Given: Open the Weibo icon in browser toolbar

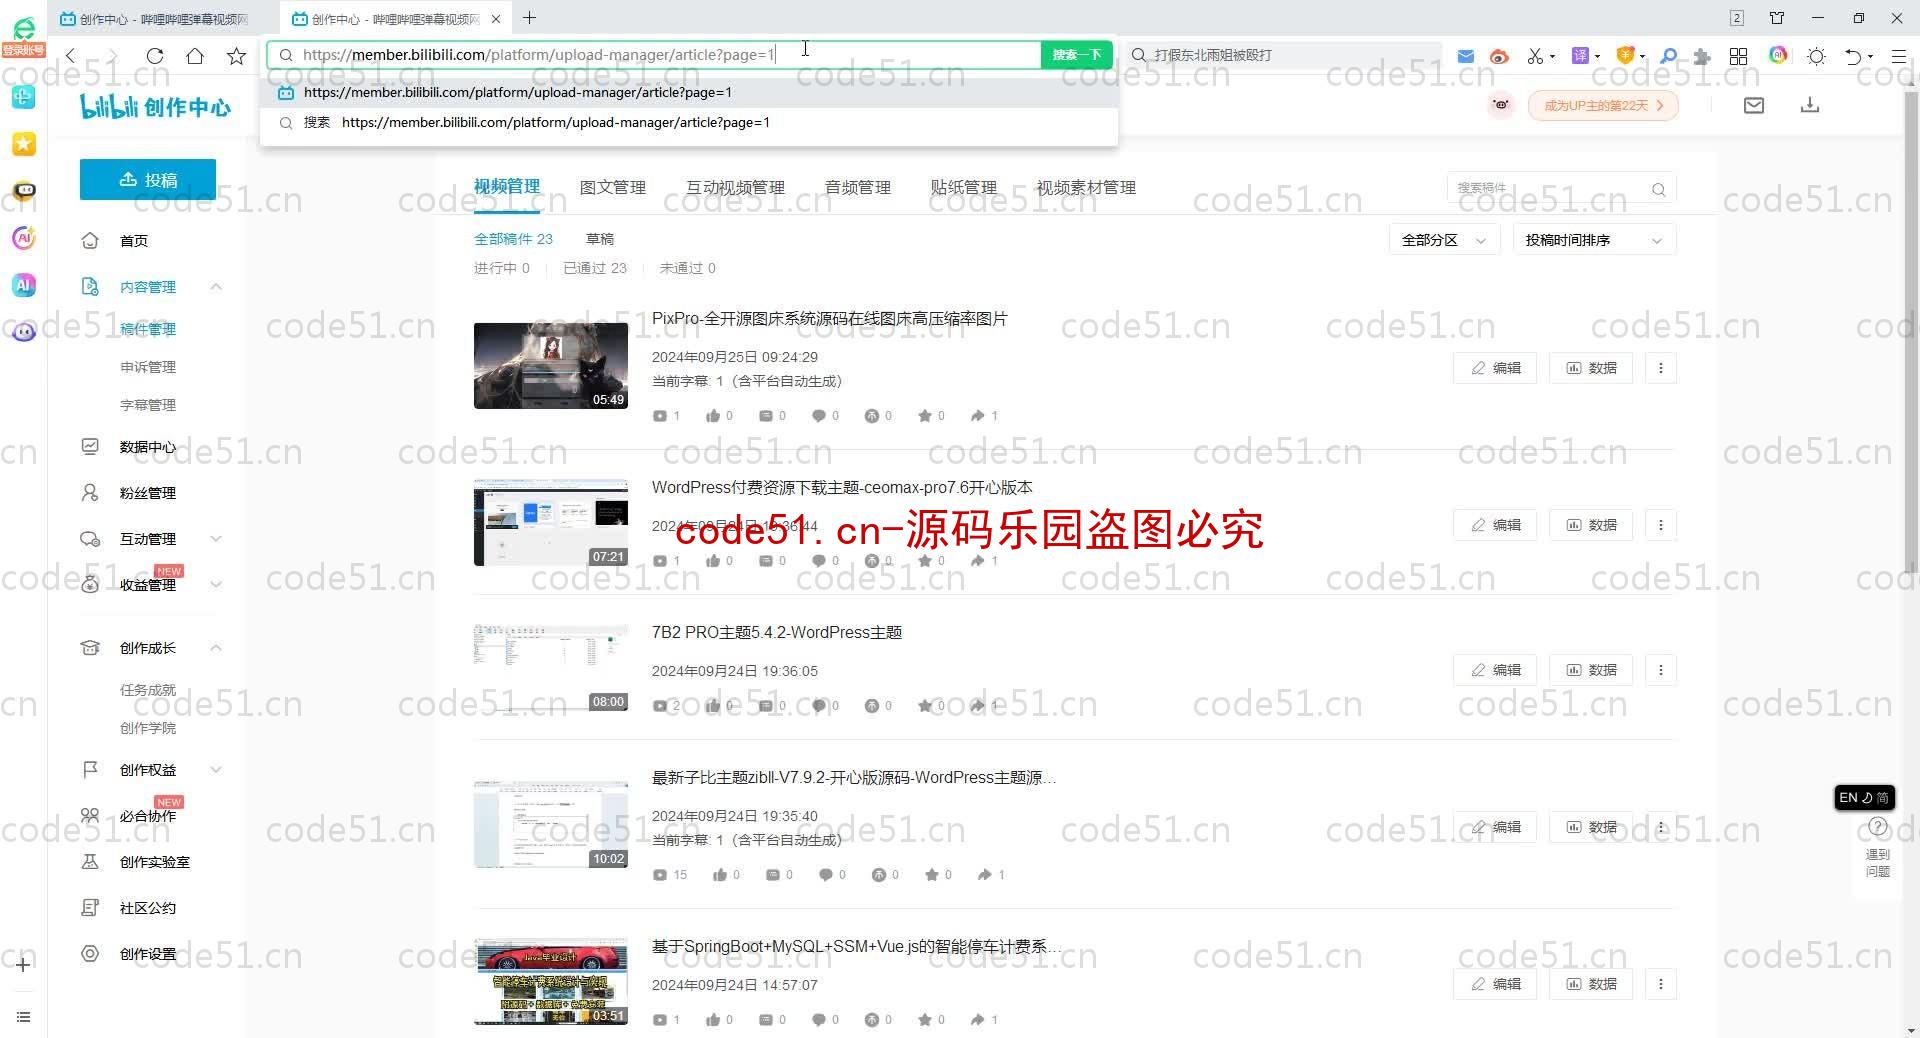Looking at the screenshot, I should [x=1498, y=56].
